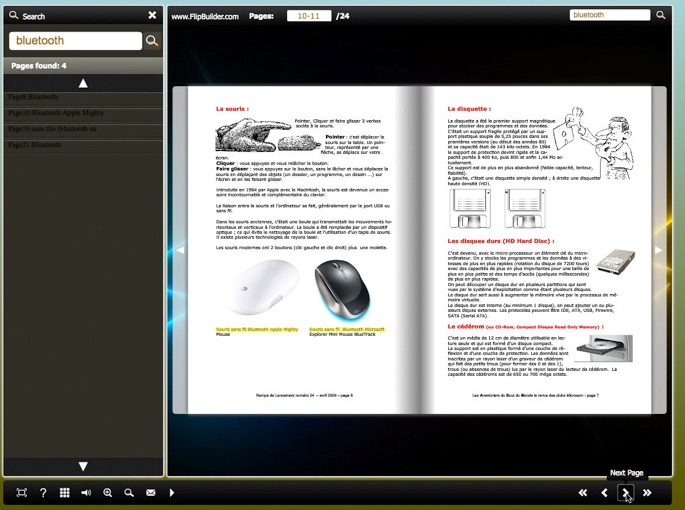Viewport: 685px width, 510px height.
Task: Click highlighted Bluetooth Apple Mighty caption
Action: (257, 330)
